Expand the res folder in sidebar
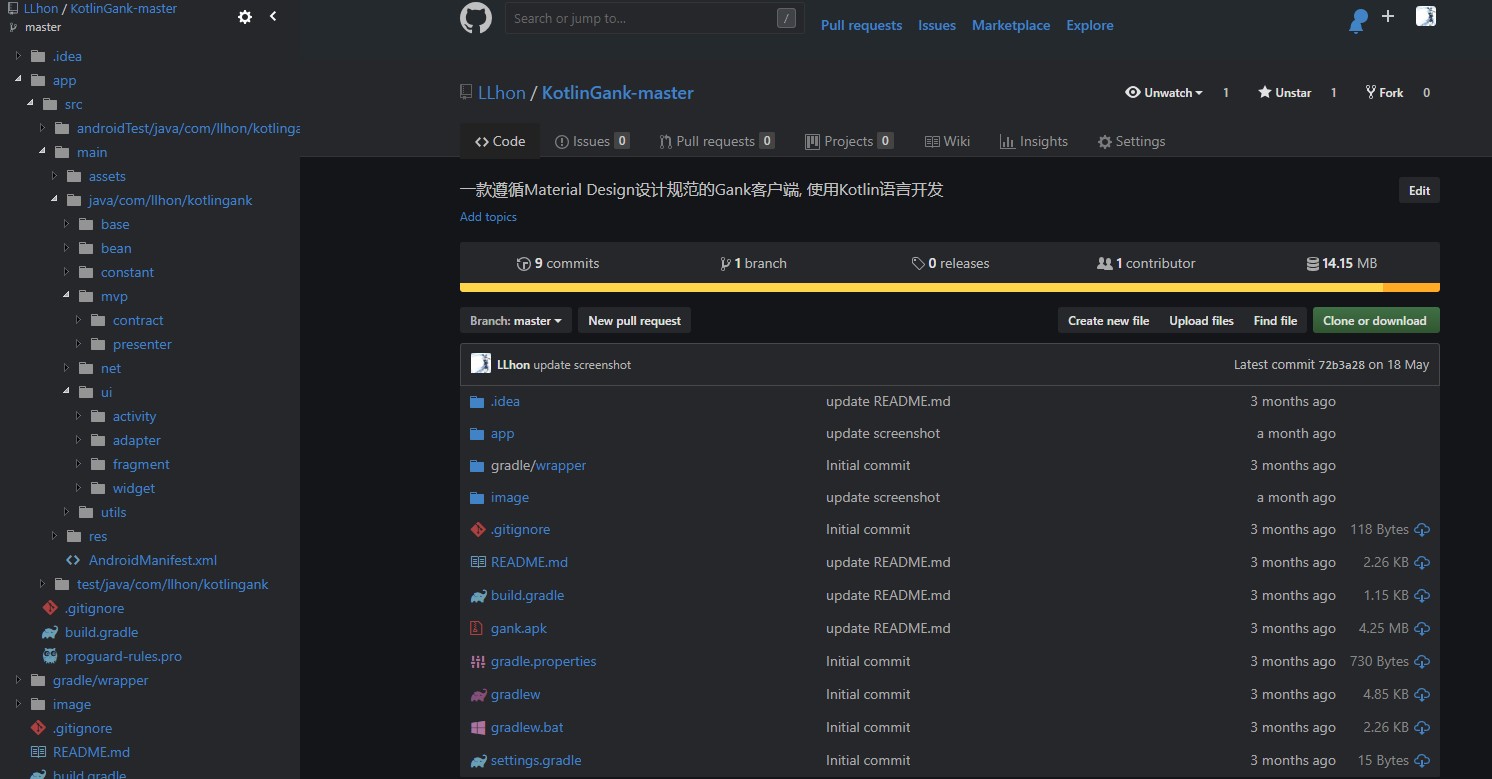Screen dimensions: 1492x779 [x=54, y=536]
